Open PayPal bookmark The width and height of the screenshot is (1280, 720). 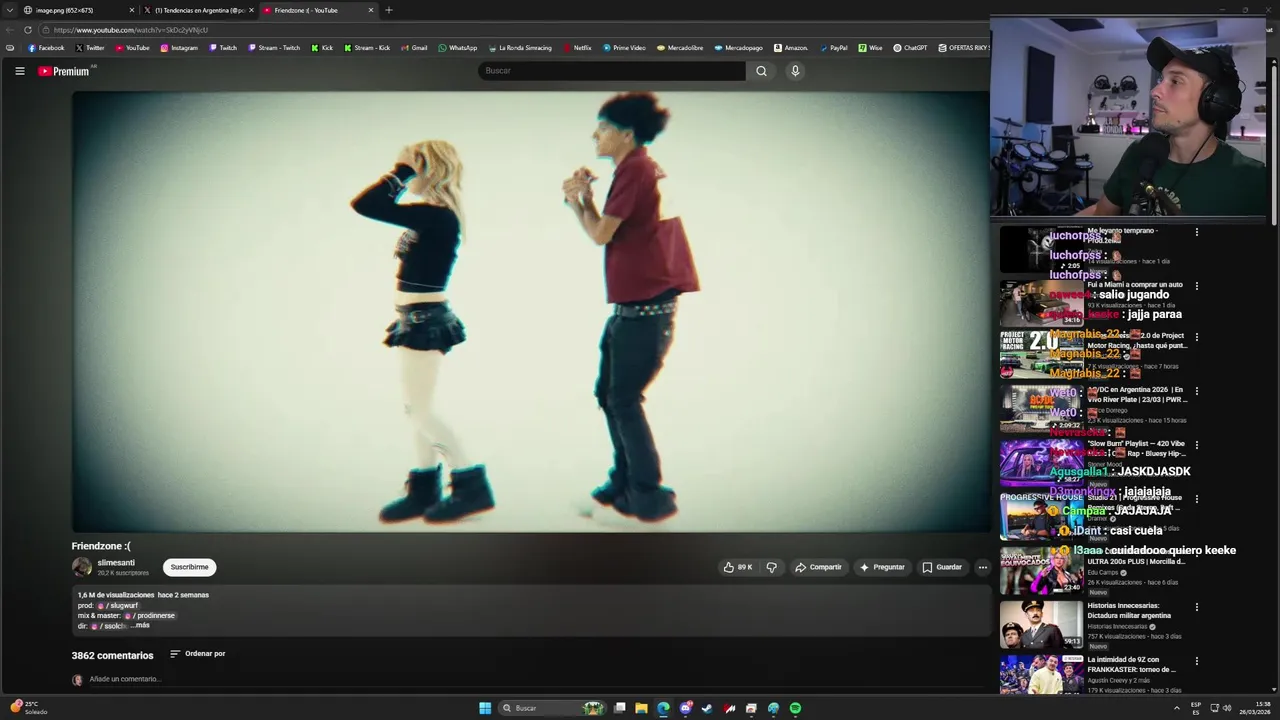click(x=833, y=48)
